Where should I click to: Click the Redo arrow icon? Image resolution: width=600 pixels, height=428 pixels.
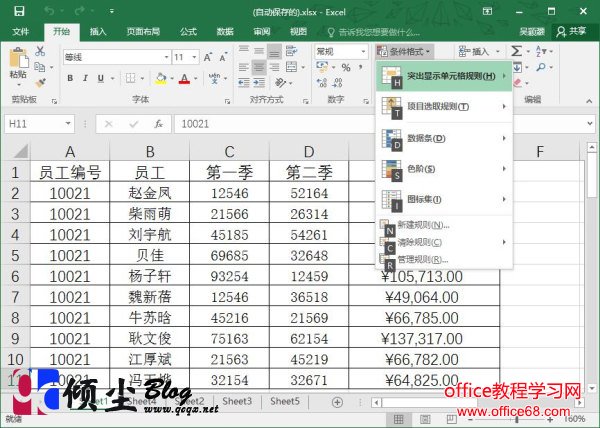pyautogui.click(x=80, y=11)
